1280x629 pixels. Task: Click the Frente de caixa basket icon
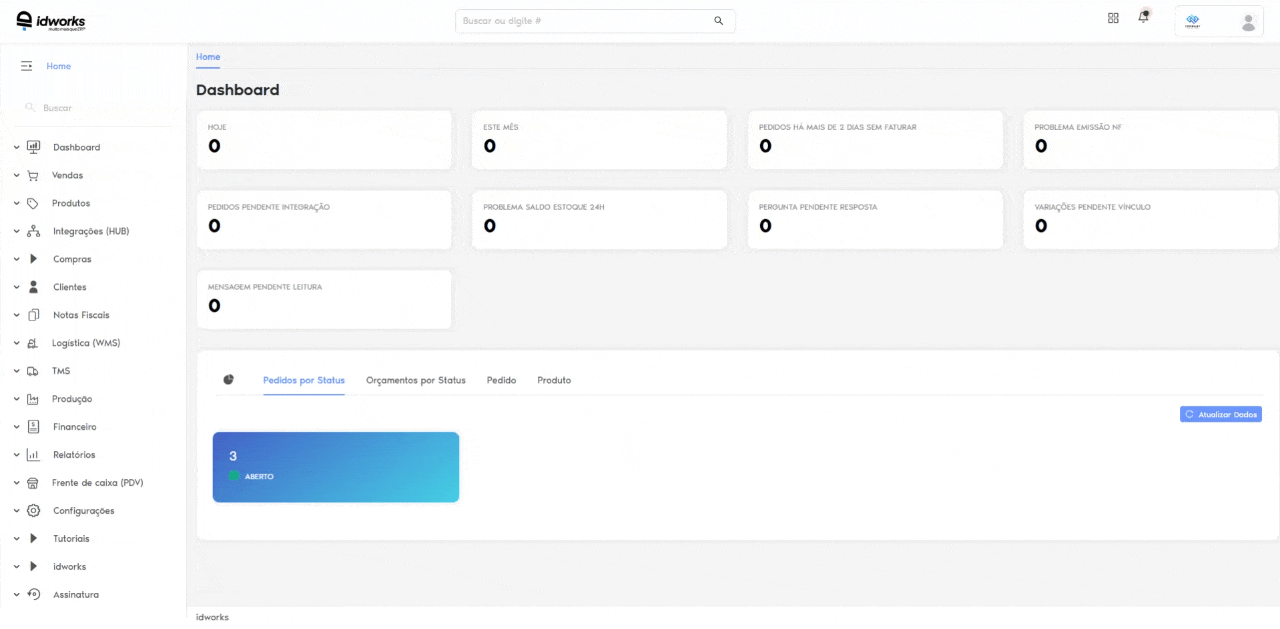pos(33,483)
